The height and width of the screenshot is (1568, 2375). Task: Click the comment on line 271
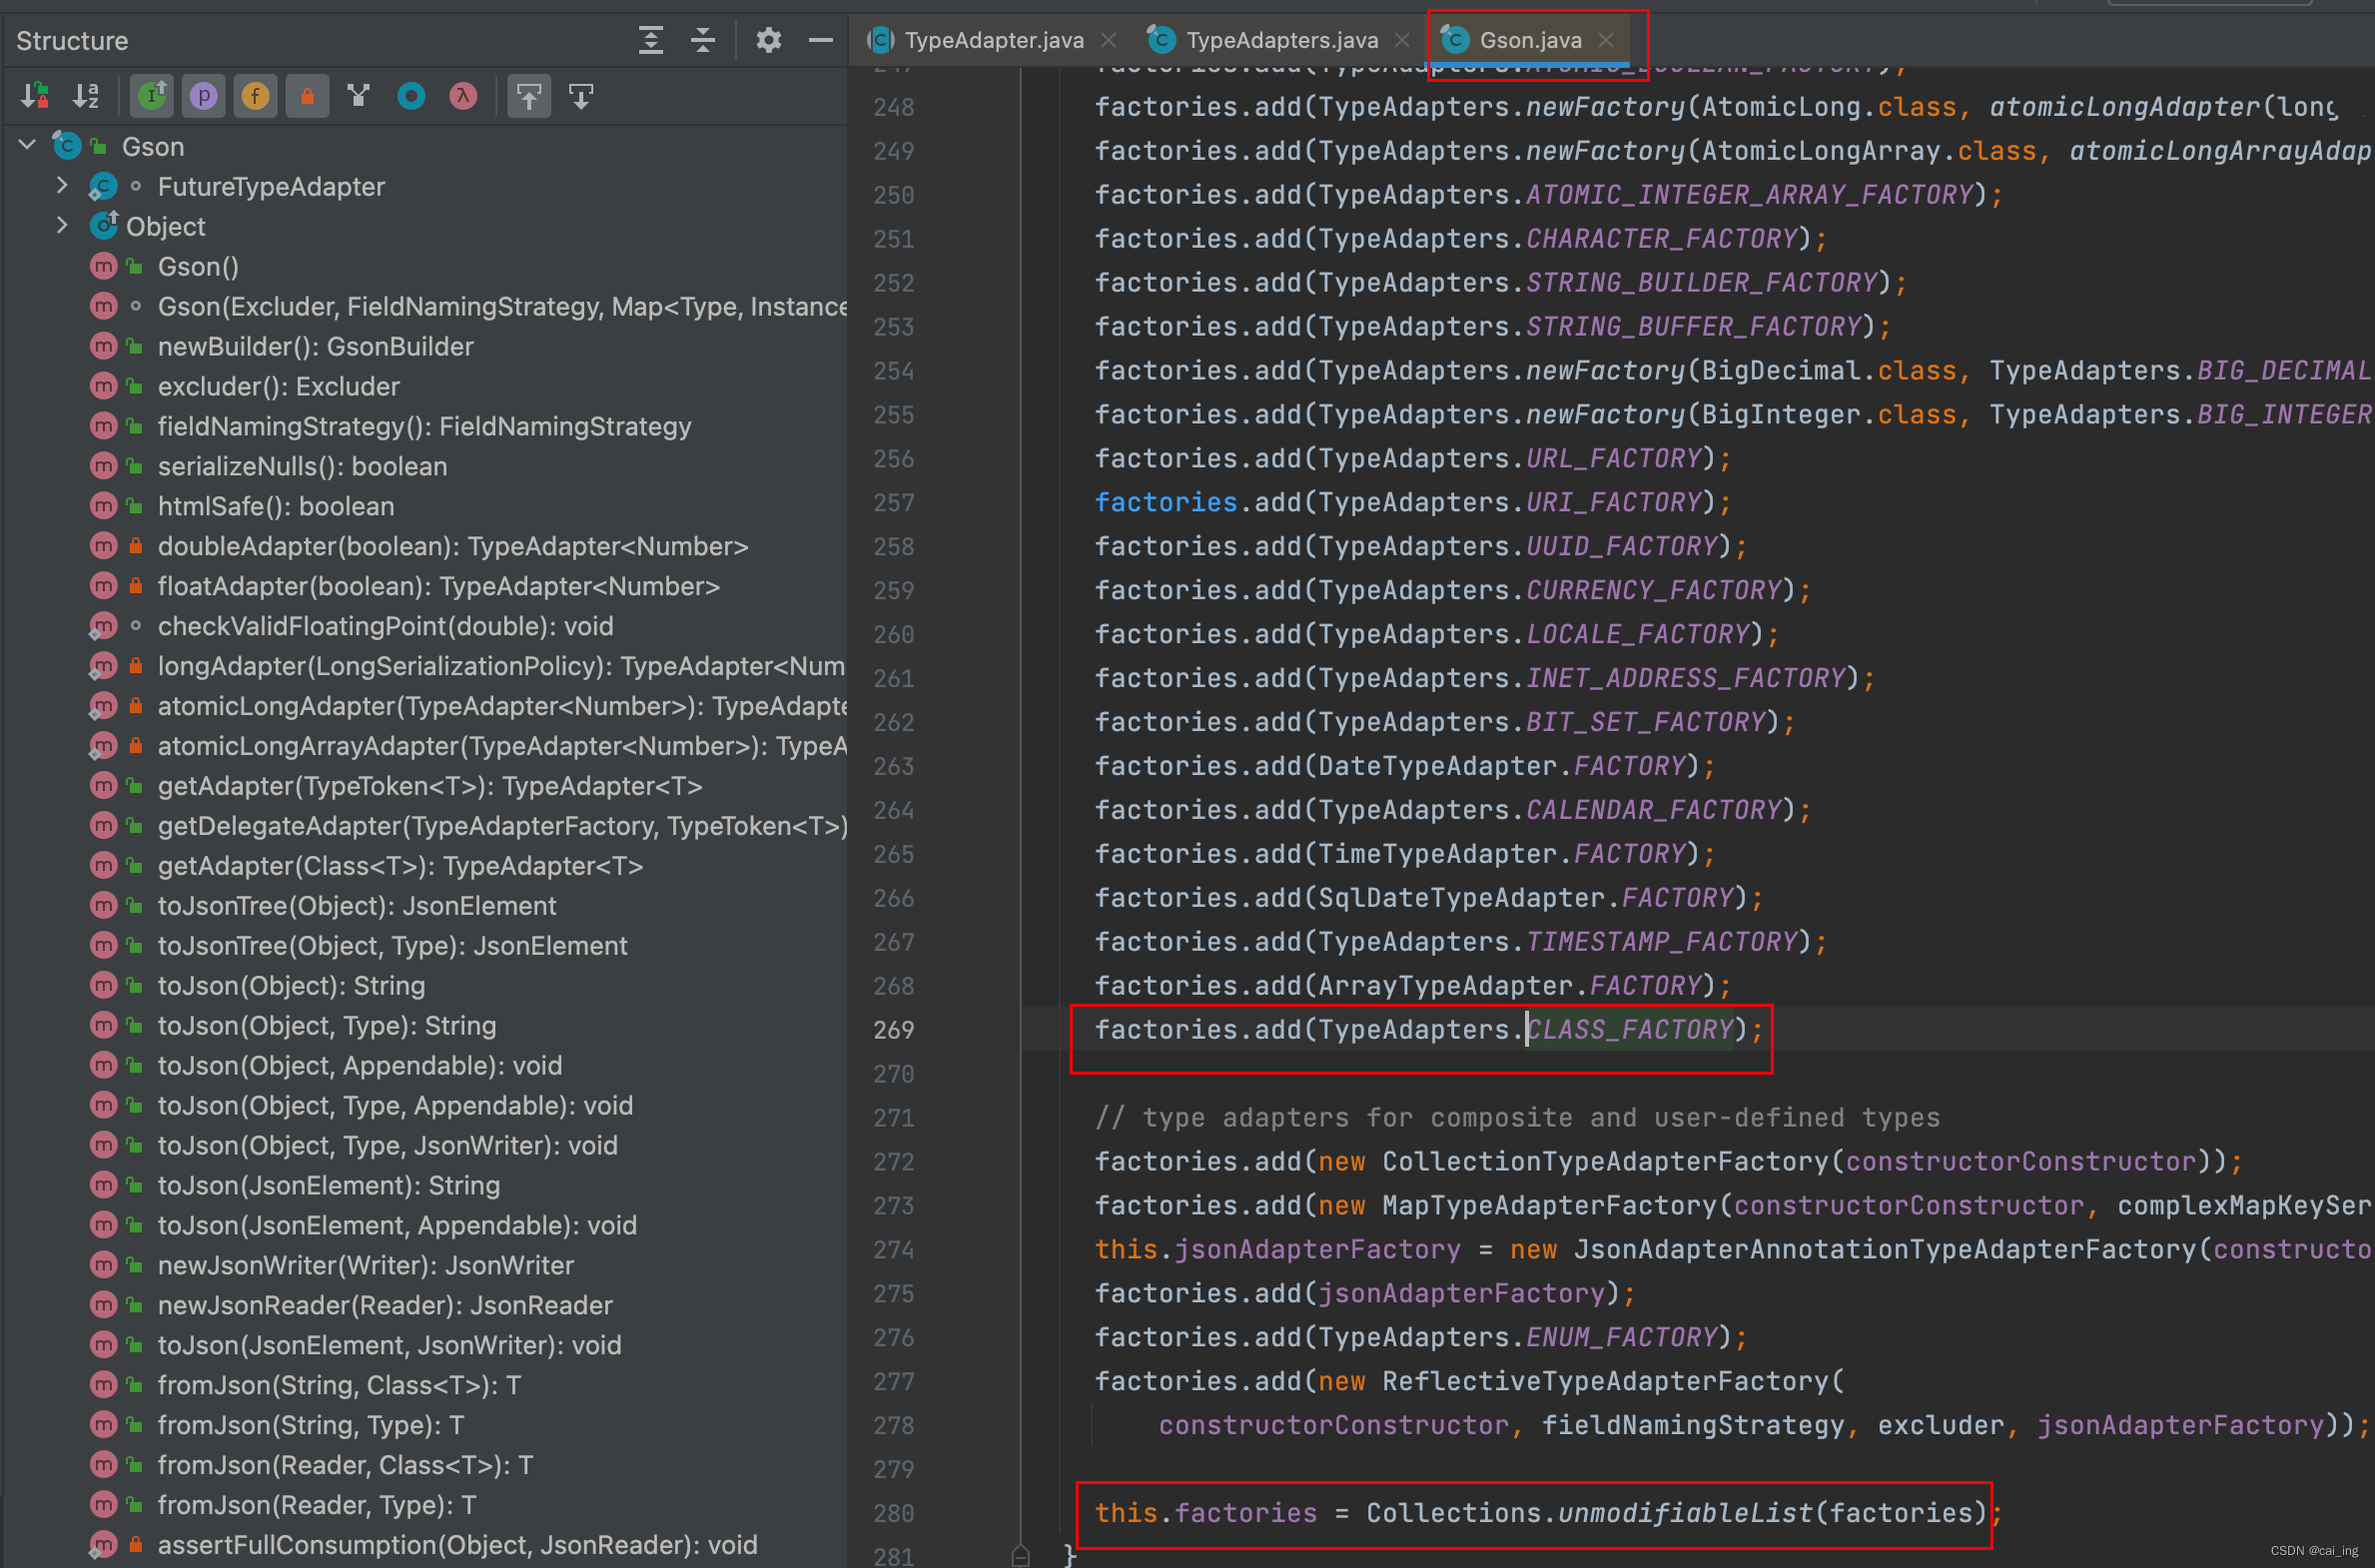coord(1517,1117)
